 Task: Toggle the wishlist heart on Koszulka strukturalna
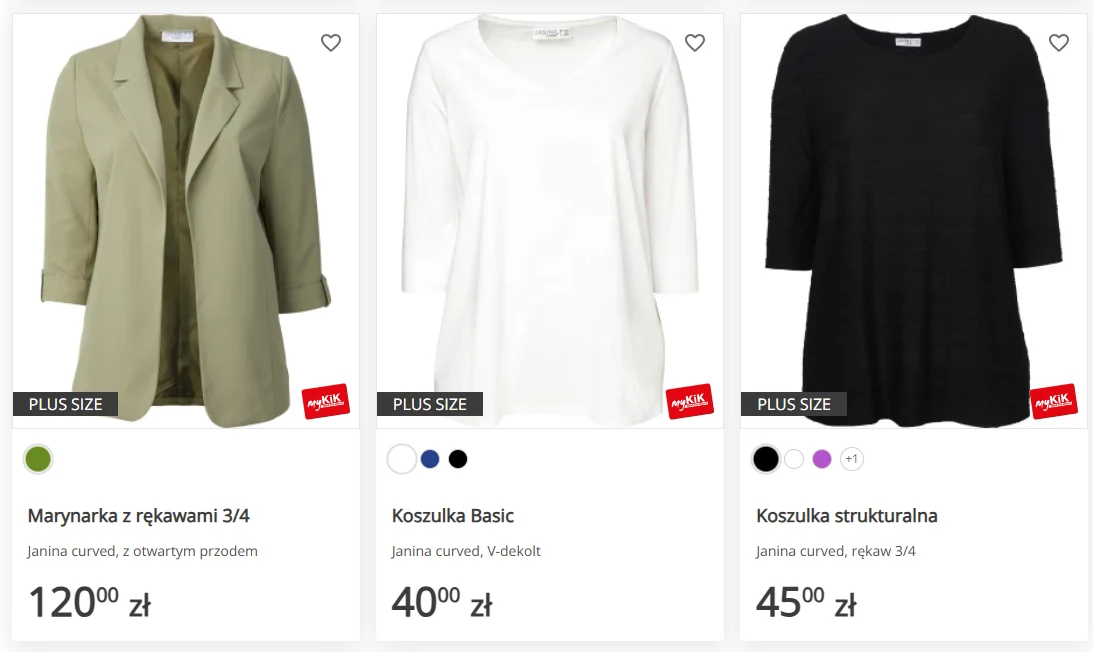coord(1059,42)
